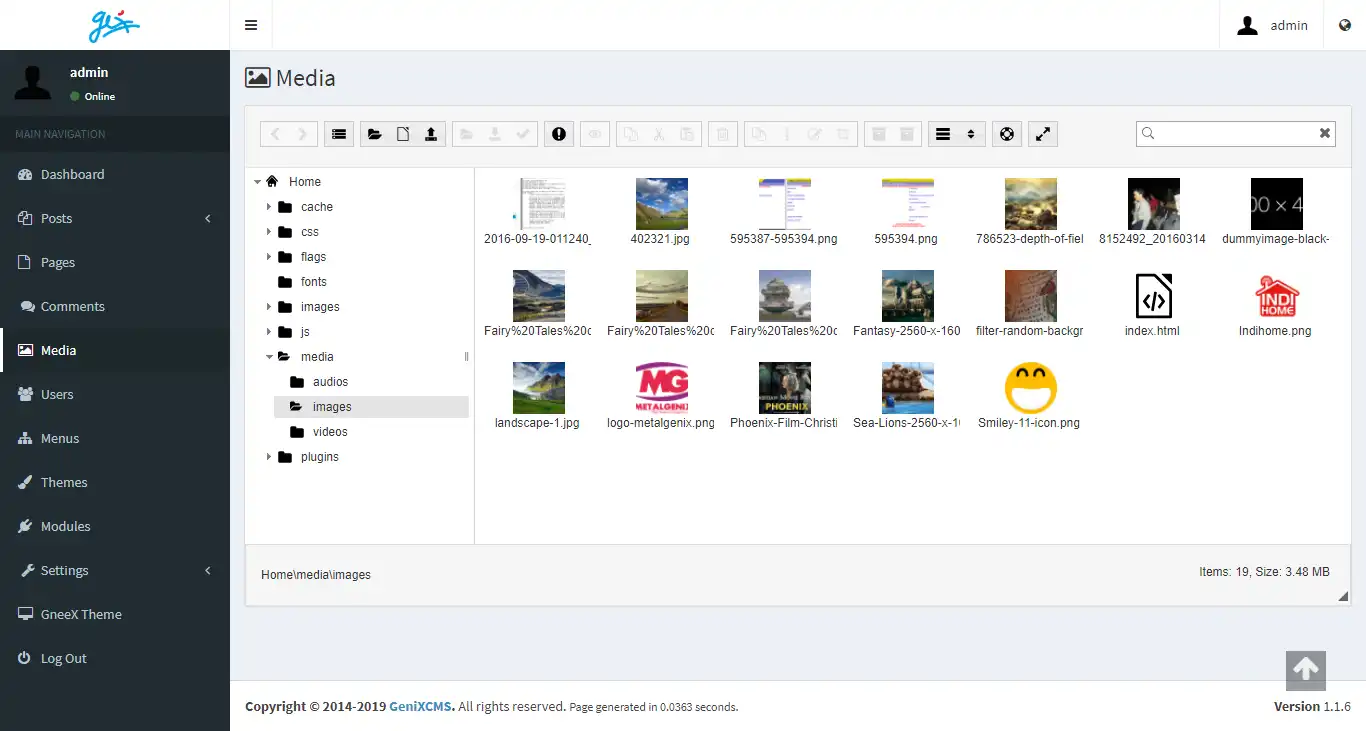The width and height of the screenshot is (1366, 731).
Task: Log Out from the sidebar
Action: [x=115, y=658]
